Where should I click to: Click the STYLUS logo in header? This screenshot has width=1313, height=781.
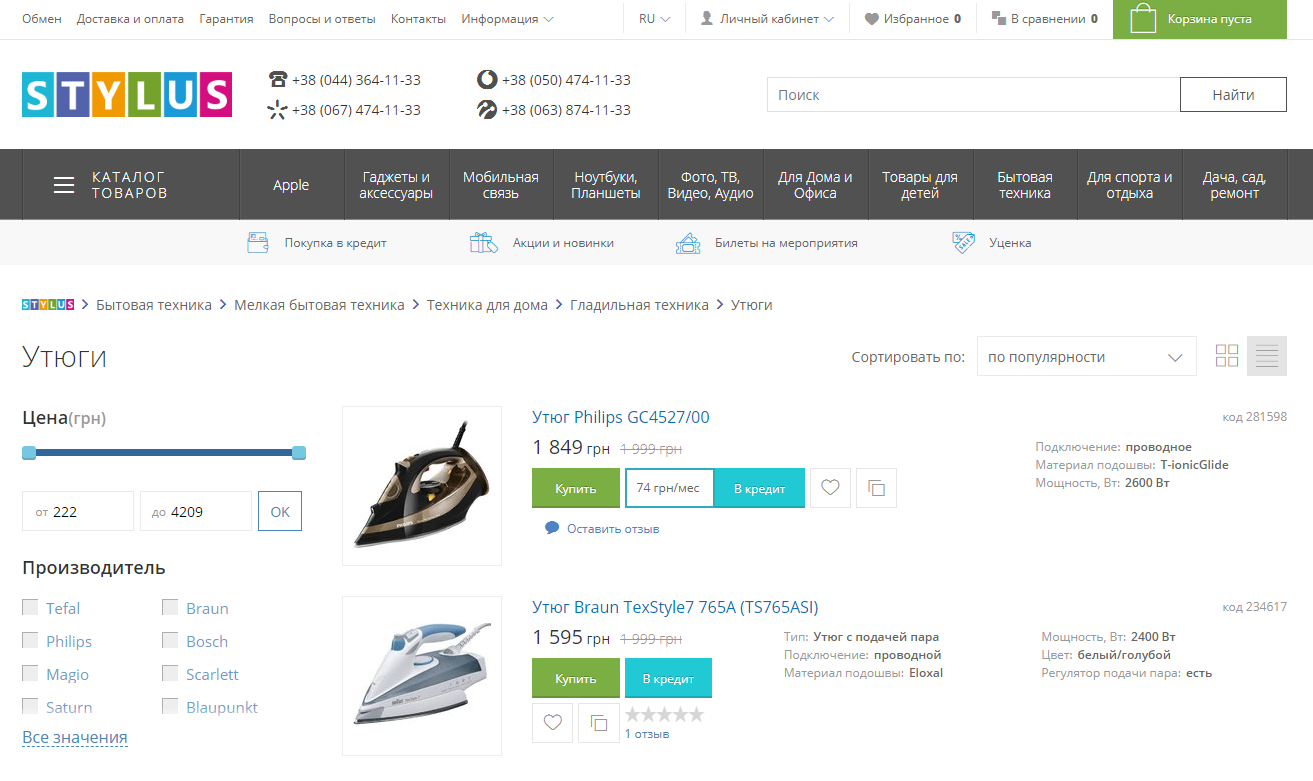127,95
